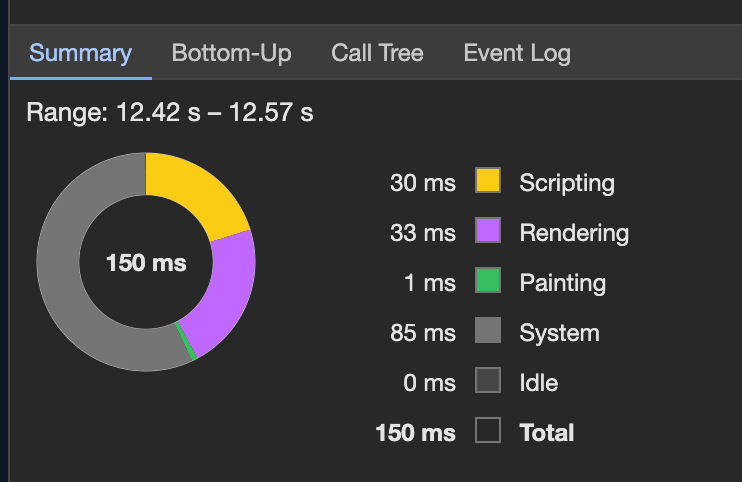Click the yellow Scripting color swatch
The image size is (742, 482).
pyautogui.click(x=488, y=181)
